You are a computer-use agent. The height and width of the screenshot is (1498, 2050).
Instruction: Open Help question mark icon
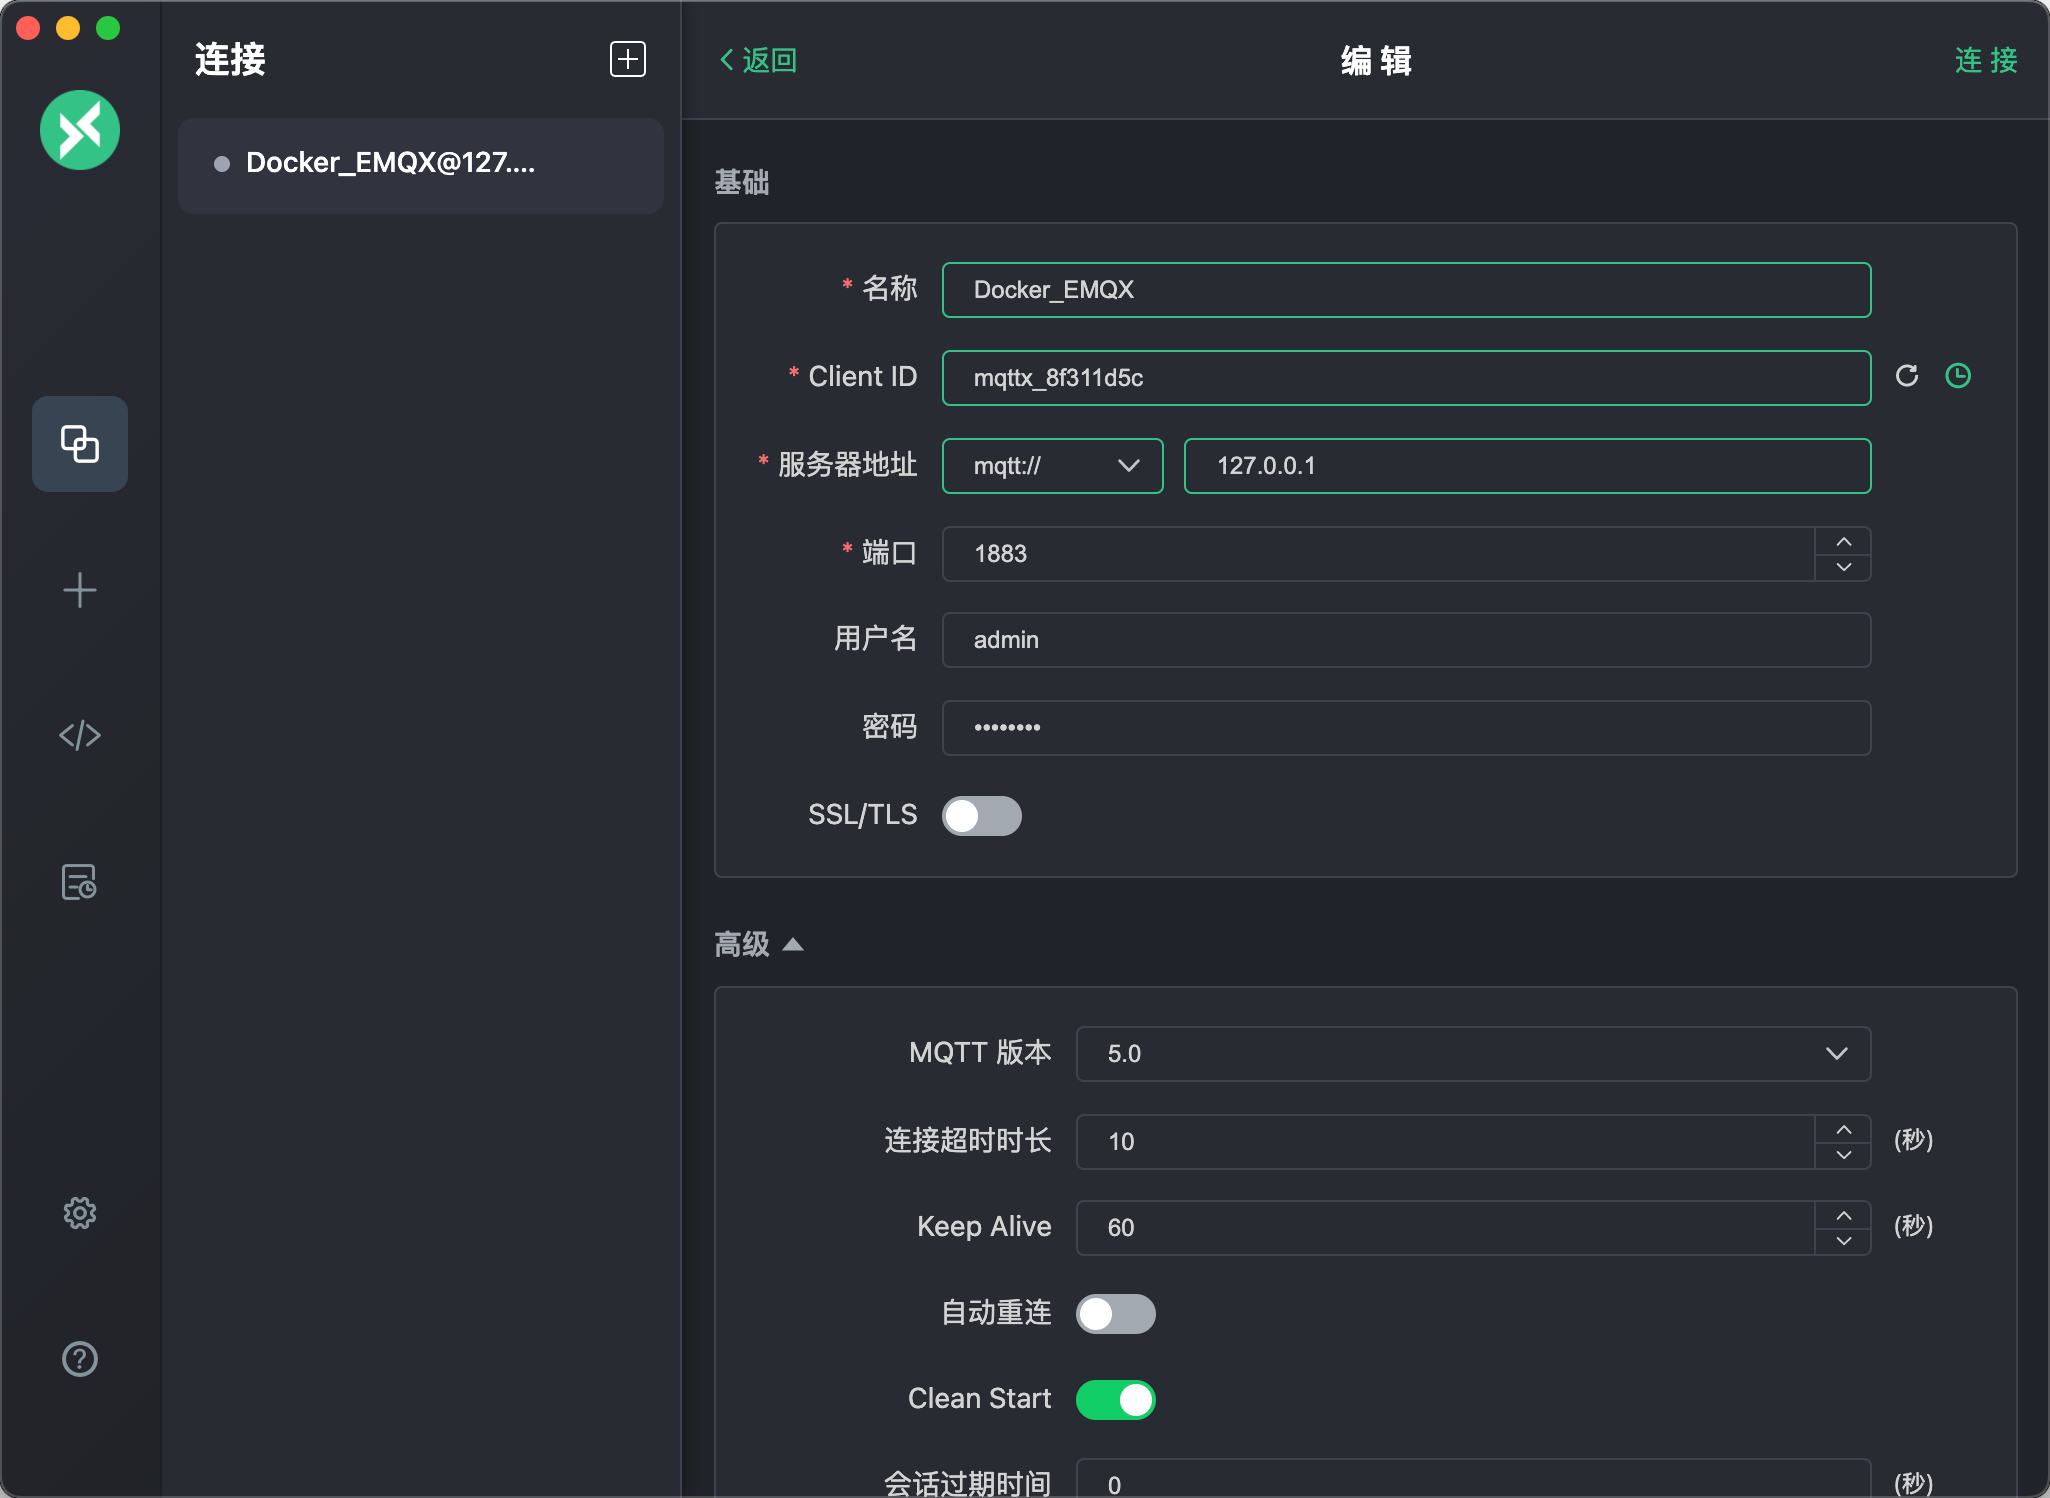pos(80,1359)
